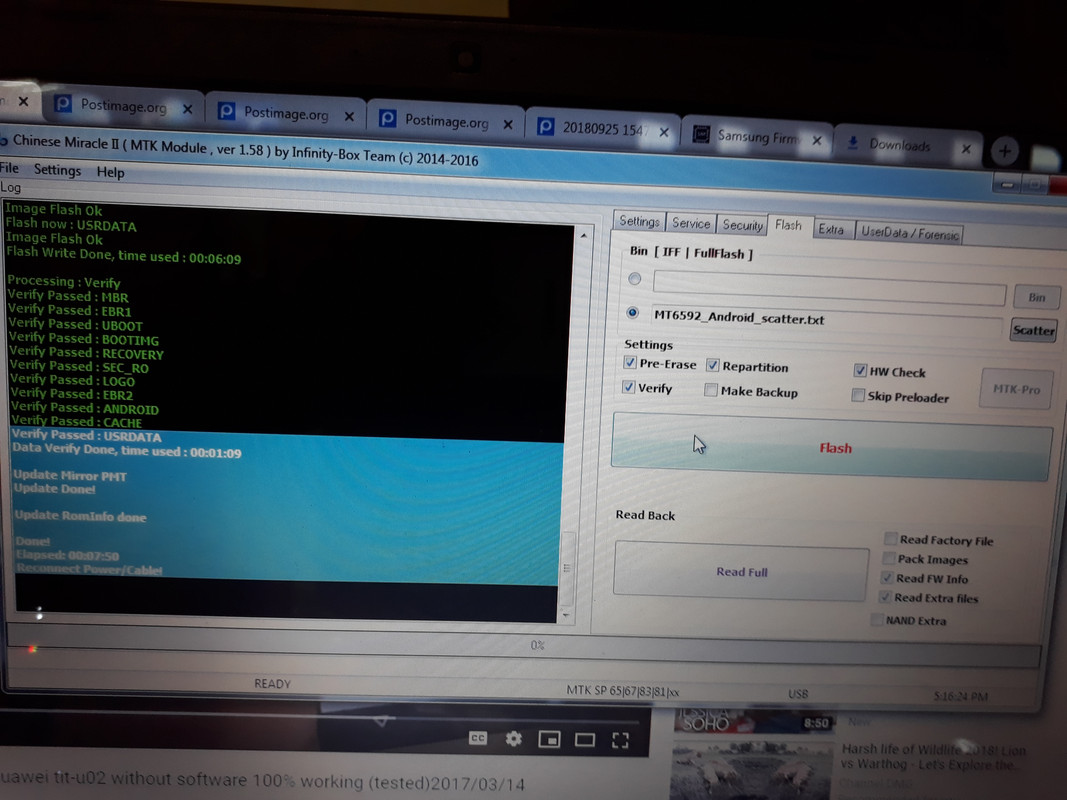This screenshot has height=800, width=1067.
Task: Click the red Flash button
Action: coord(832,447)
